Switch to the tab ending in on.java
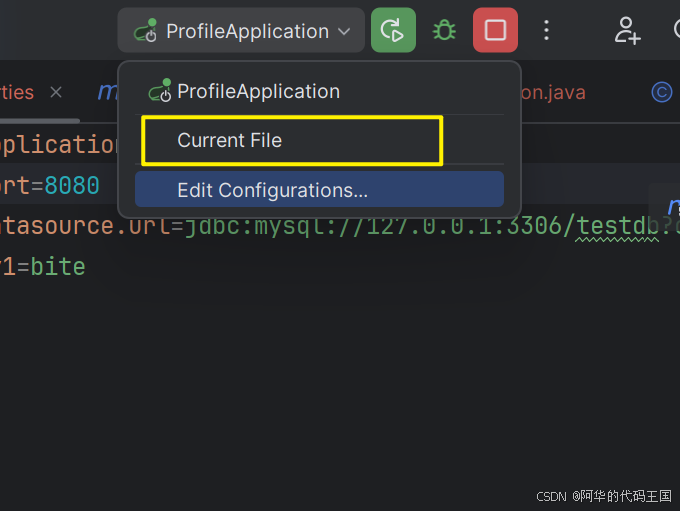 point(552,92)
